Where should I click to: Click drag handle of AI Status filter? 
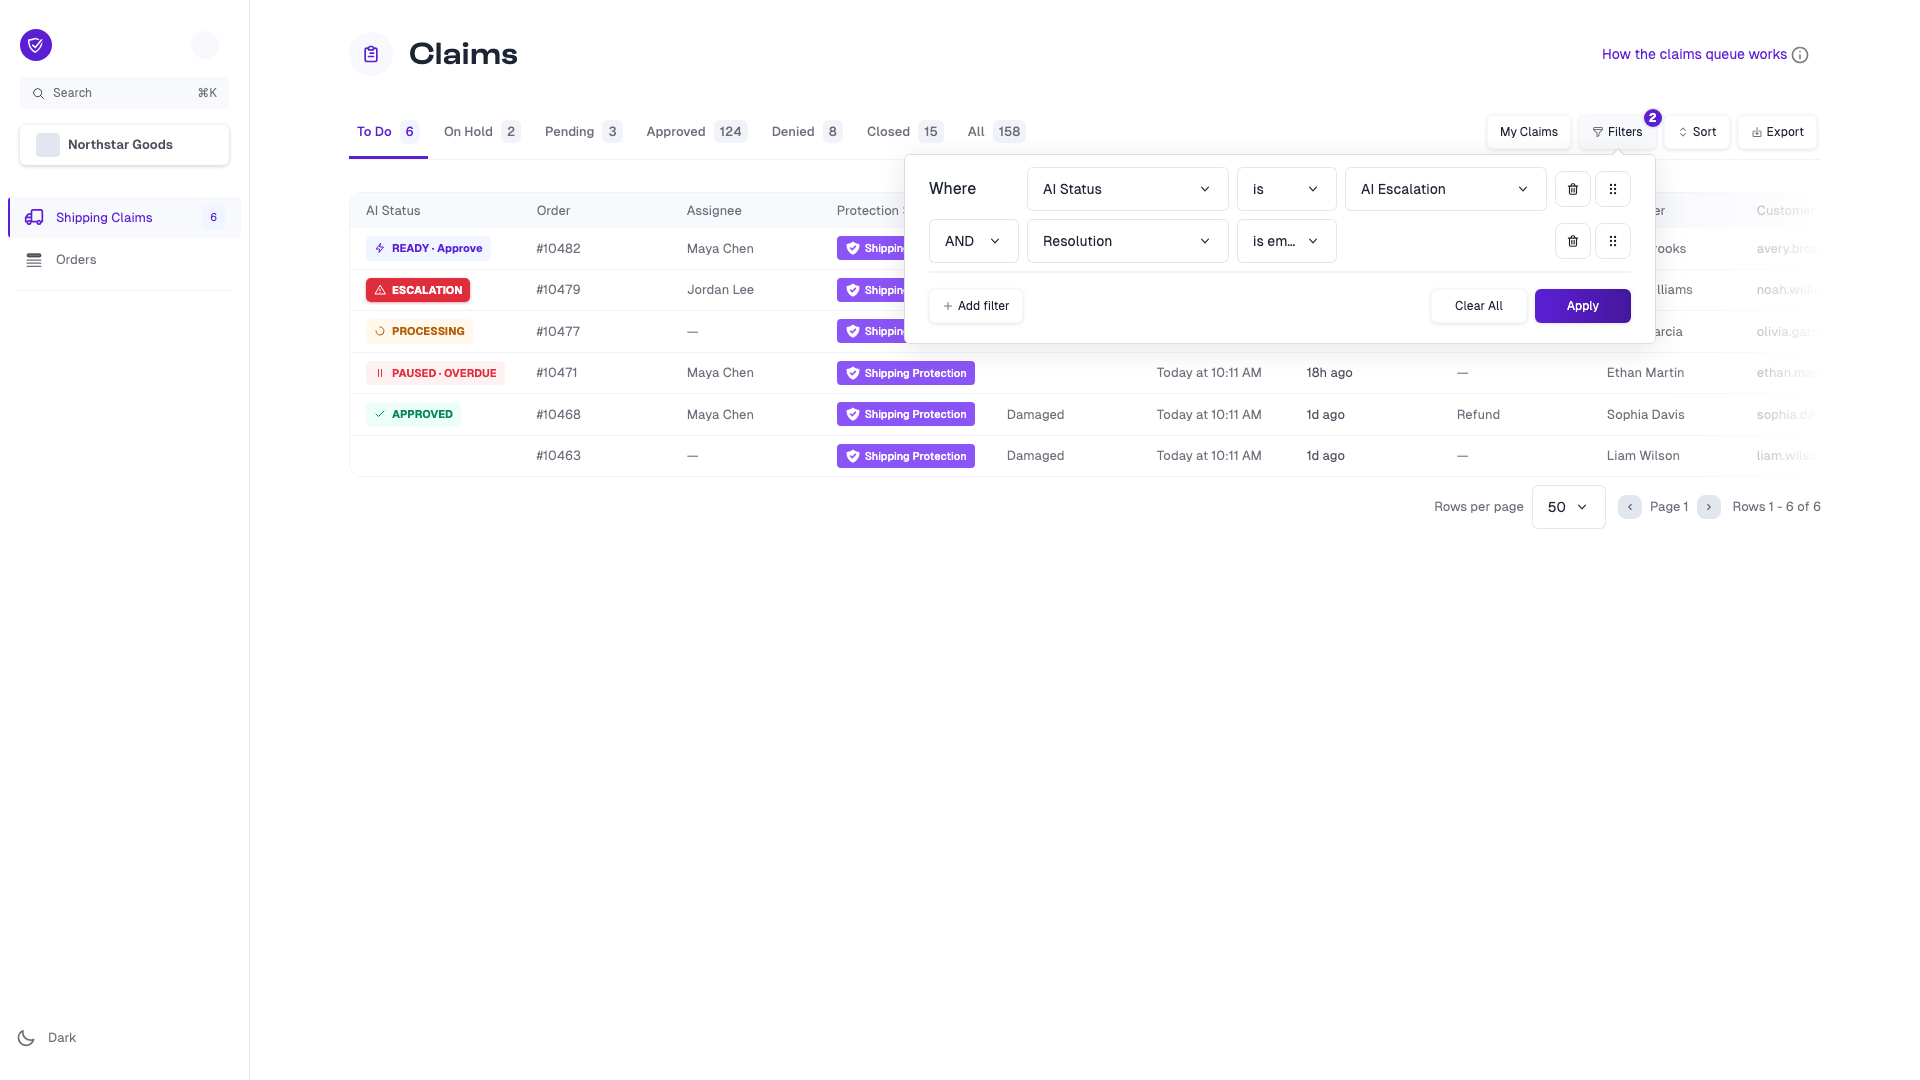[1613, 189]
